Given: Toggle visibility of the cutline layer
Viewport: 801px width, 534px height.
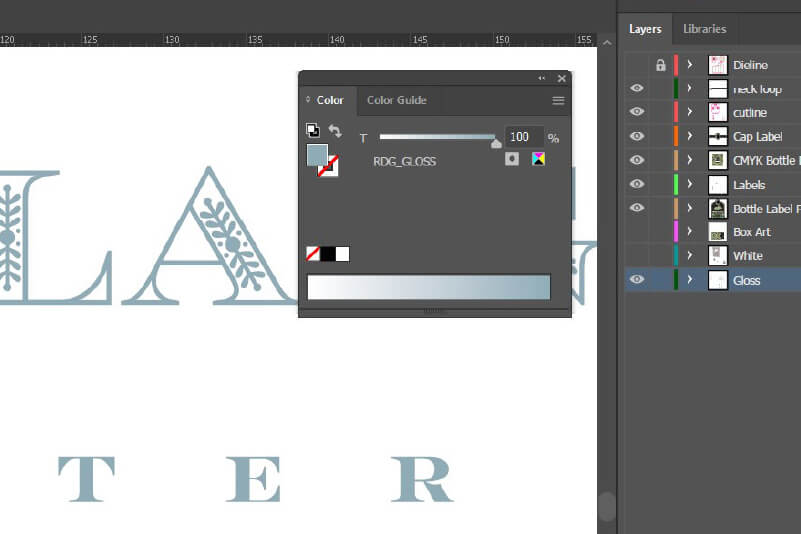Looking at the screenshot, I should 636,112.
